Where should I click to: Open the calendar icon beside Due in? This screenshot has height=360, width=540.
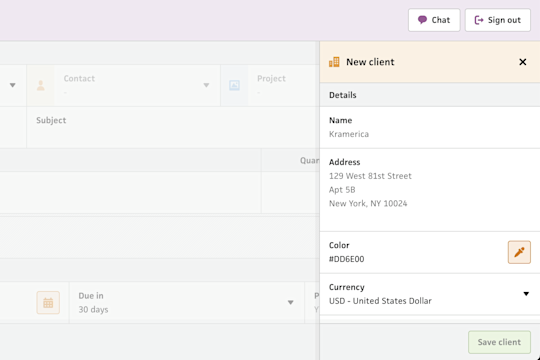tap(48, 302)
